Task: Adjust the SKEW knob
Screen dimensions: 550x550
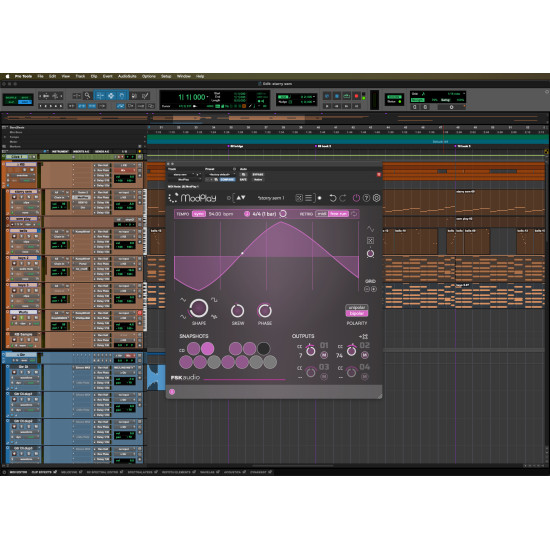Action: [x=237, y=310]
